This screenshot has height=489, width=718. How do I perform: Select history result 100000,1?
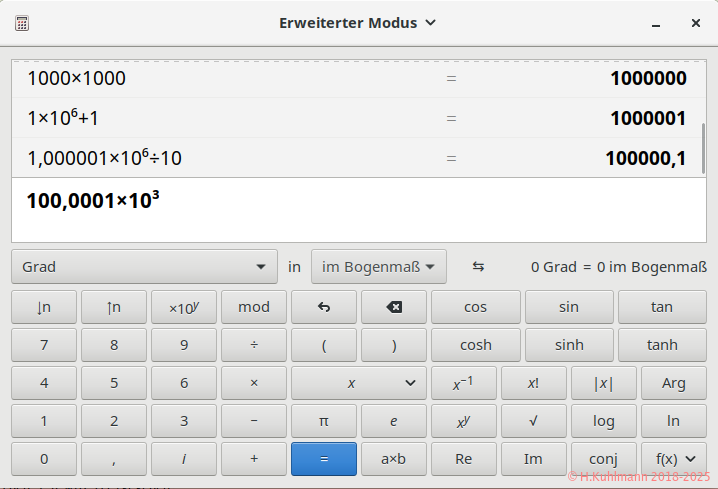coord(646,158)
